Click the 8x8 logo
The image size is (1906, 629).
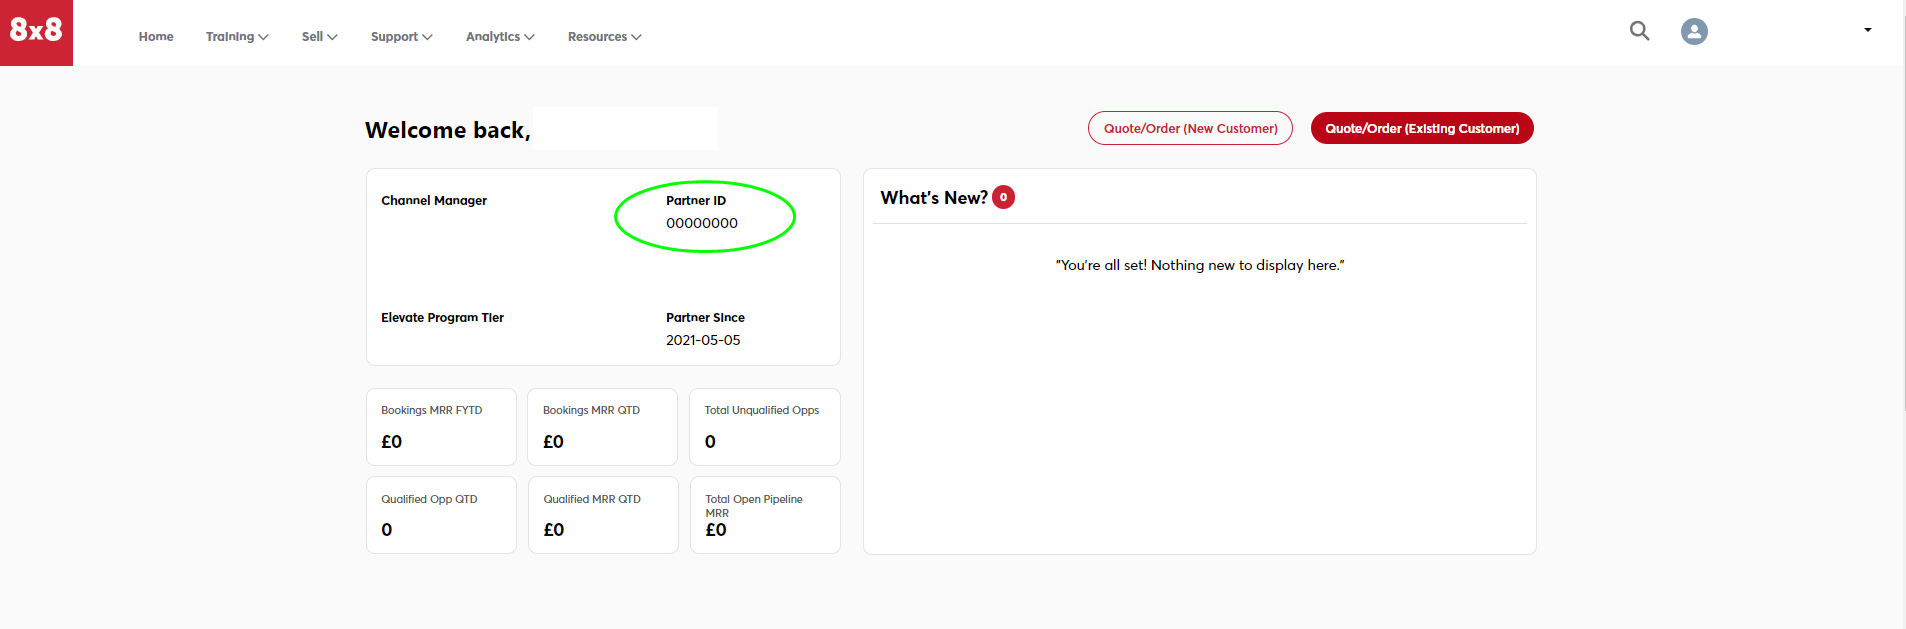tap(36, 32)
